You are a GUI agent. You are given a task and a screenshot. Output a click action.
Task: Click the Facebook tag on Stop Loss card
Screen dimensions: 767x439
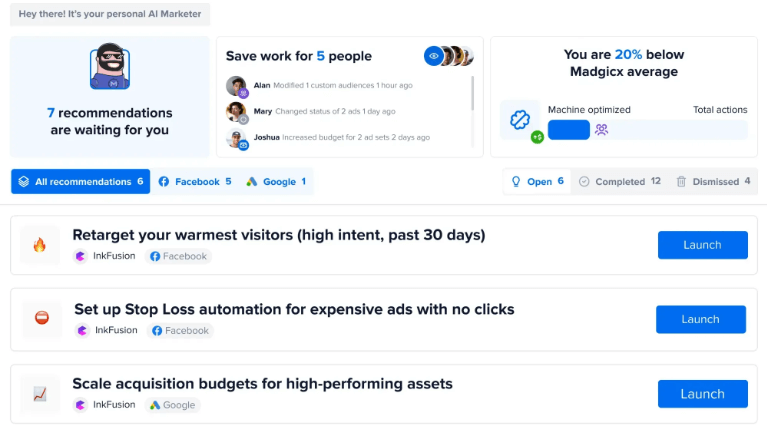tap(180, 330)
